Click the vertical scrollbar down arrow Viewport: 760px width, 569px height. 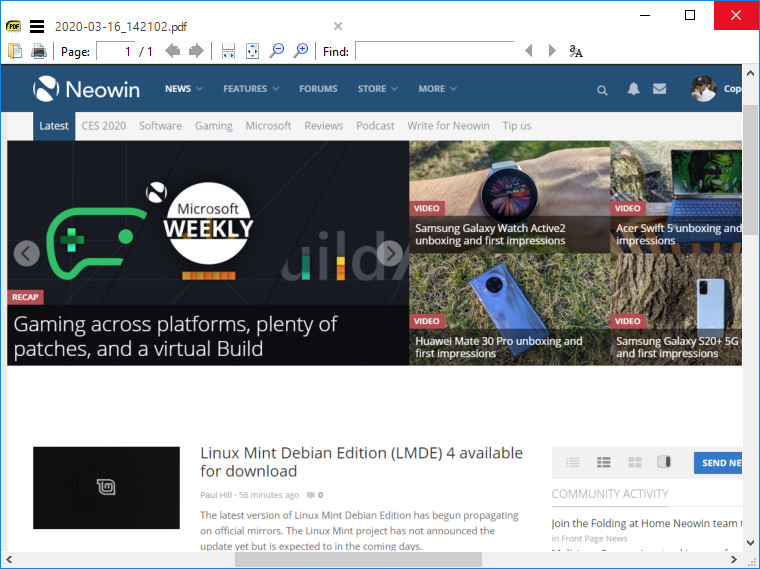tap(750, 543)
